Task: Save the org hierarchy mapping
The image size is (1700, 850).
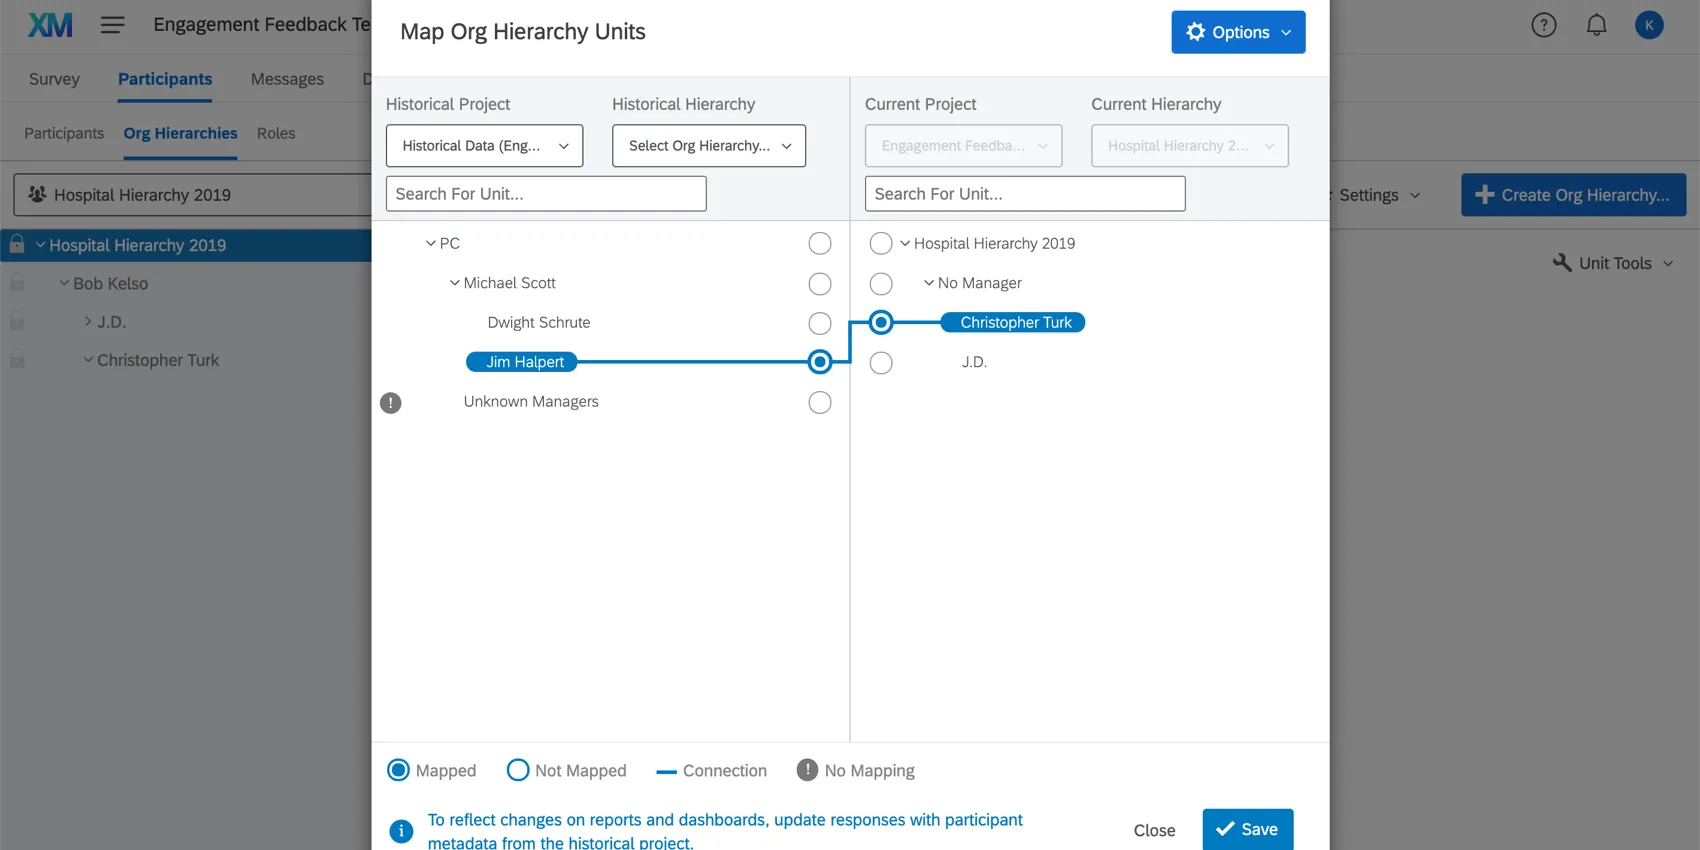Action: [x=1247, y=829]
